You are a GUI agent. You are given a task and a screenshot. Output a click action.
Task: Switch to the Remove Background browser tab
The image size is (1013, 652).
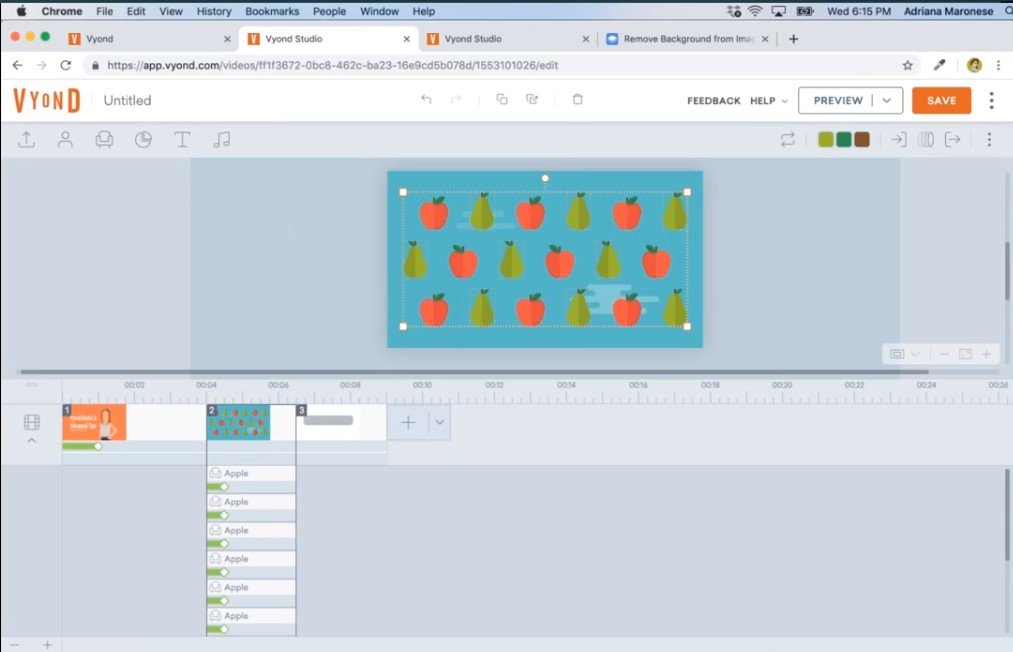coord(687,39)
